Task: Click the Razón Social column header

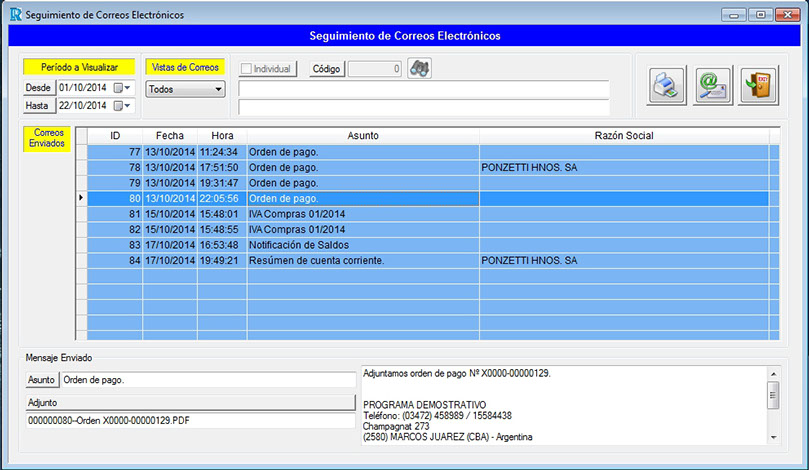Action: (x=623, y=135)
